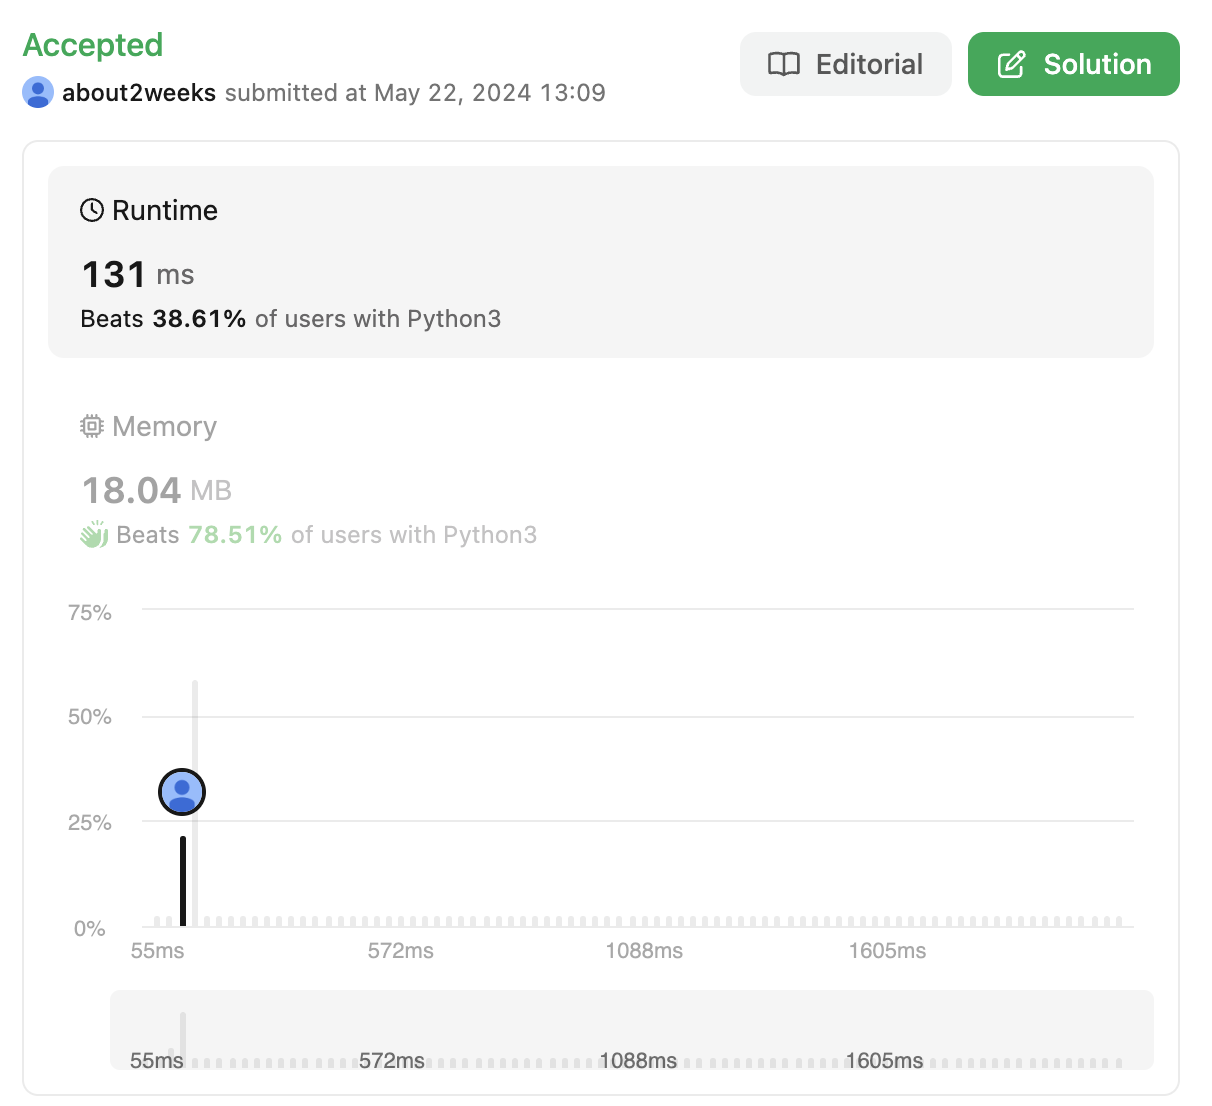Click the clapping hands icon near Beats

coord(94,535)
